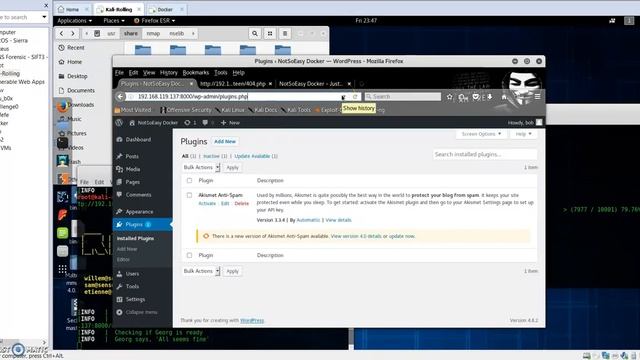
Task: Open the show applications grid in dock
Action: click(x=62, y=269)
